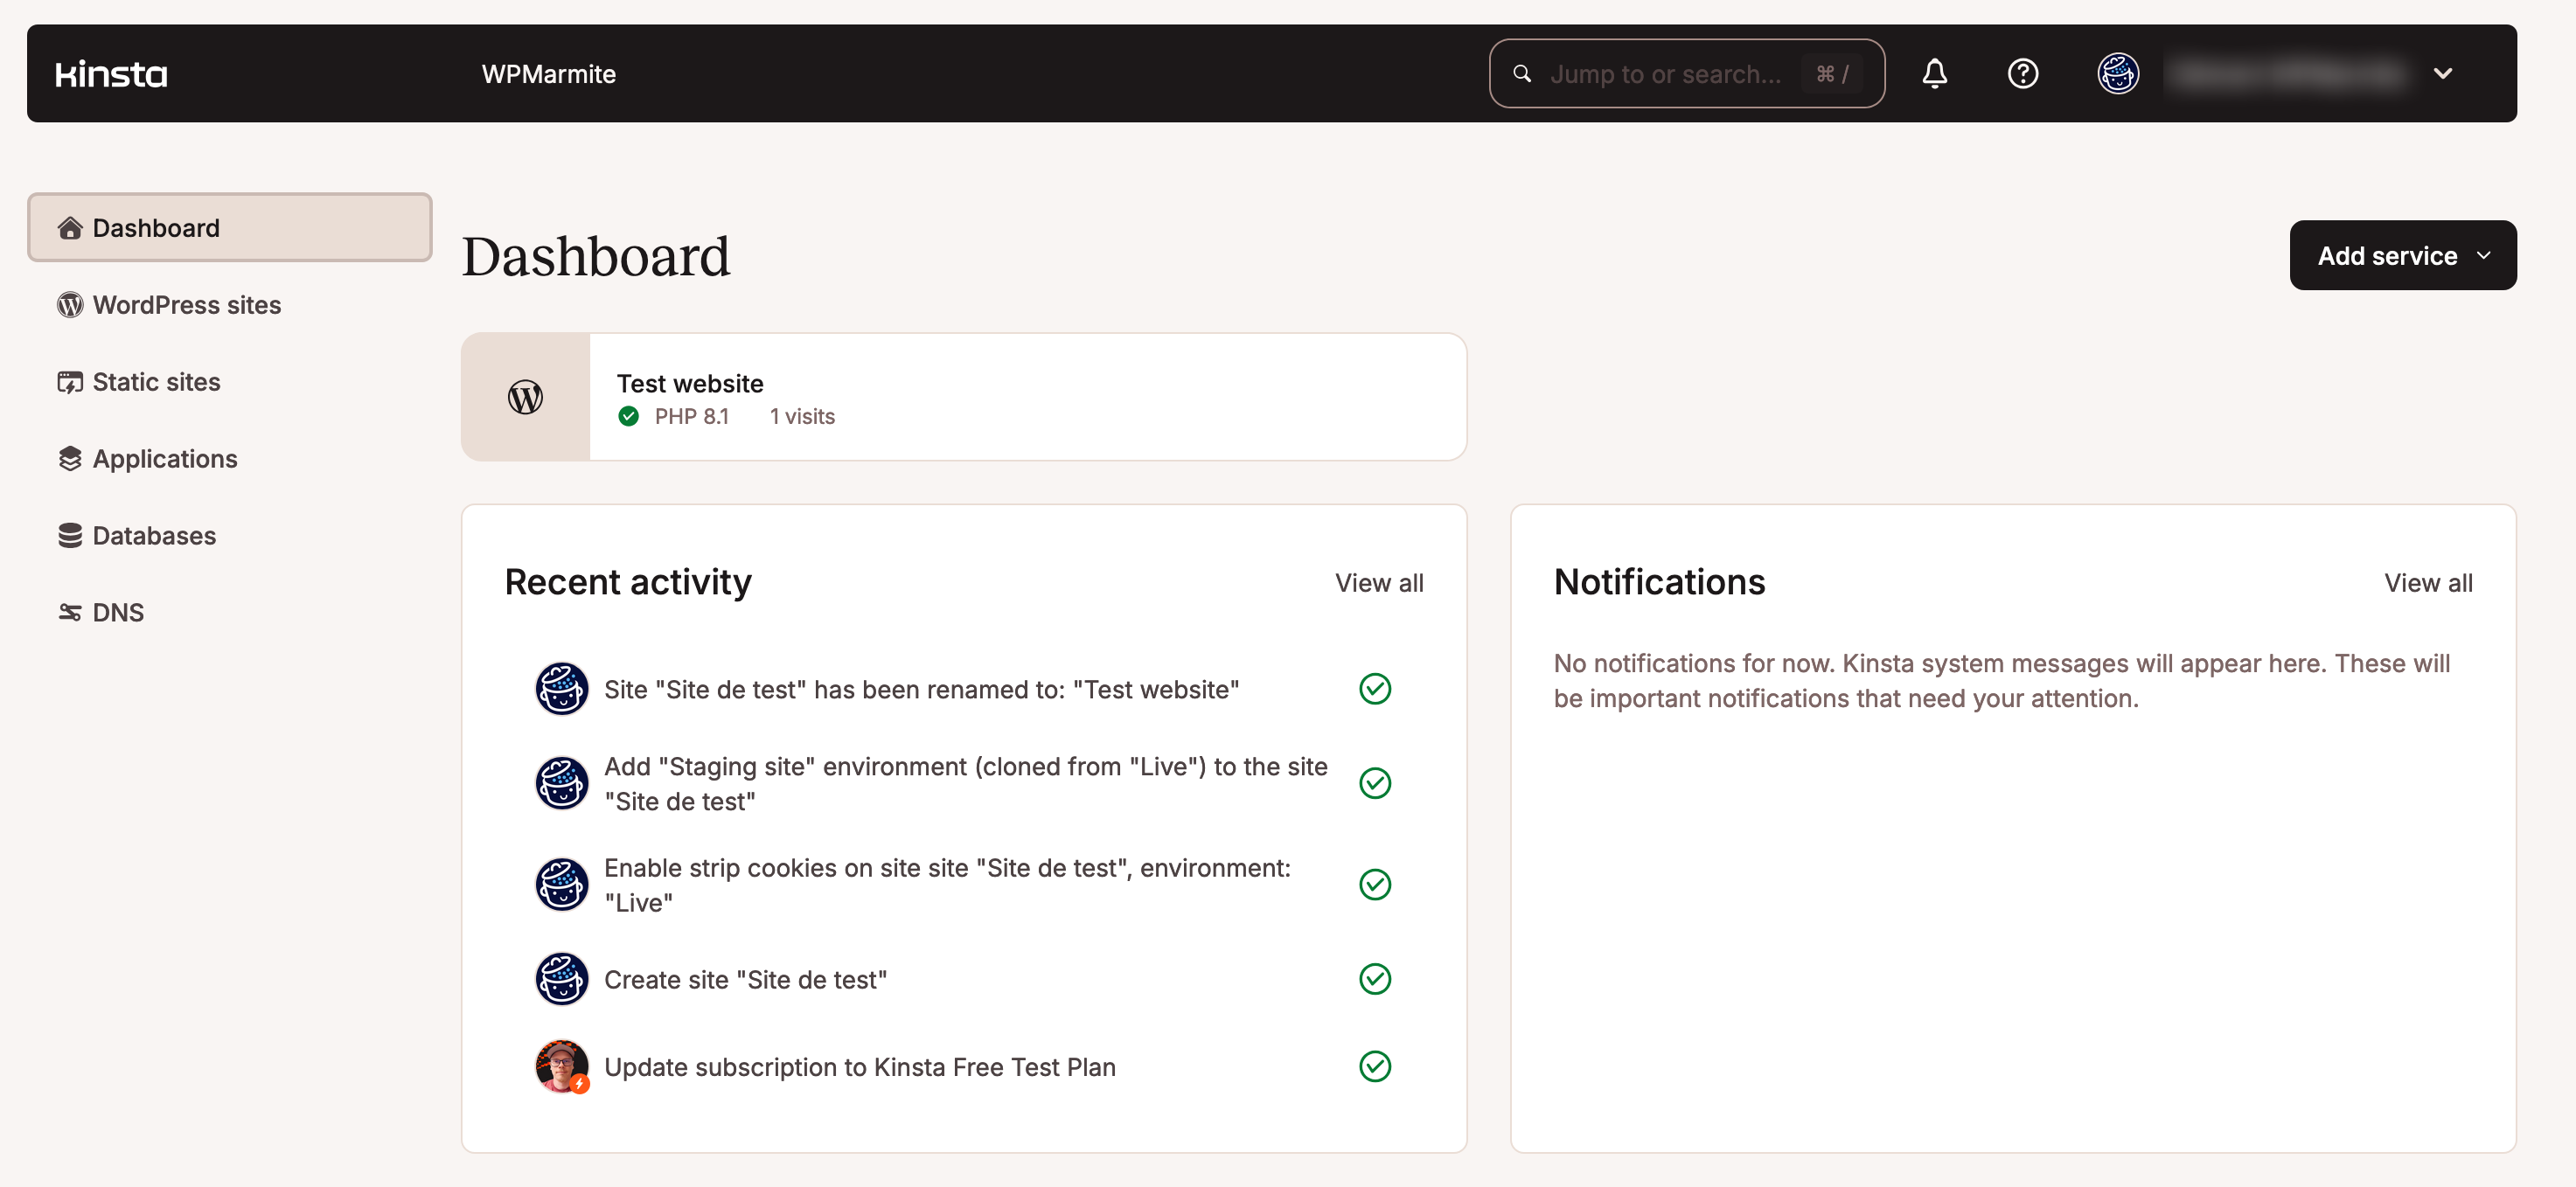Screen dimensions: 2576x1187
Task: Click the Kinsta logo in header
Action: click(x=111, y=74)
